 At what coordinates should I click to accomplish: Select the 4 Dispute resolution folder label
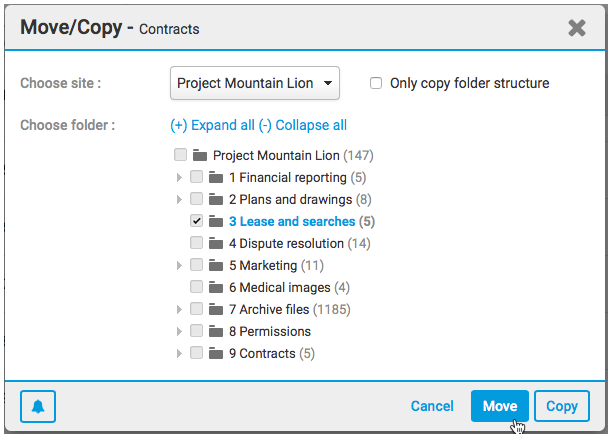(x=286, y=244)
